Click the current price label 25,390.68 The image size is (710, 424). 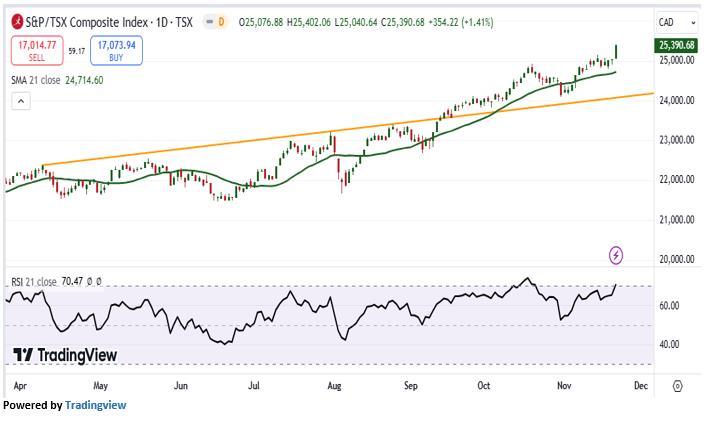tap(677, 46)
